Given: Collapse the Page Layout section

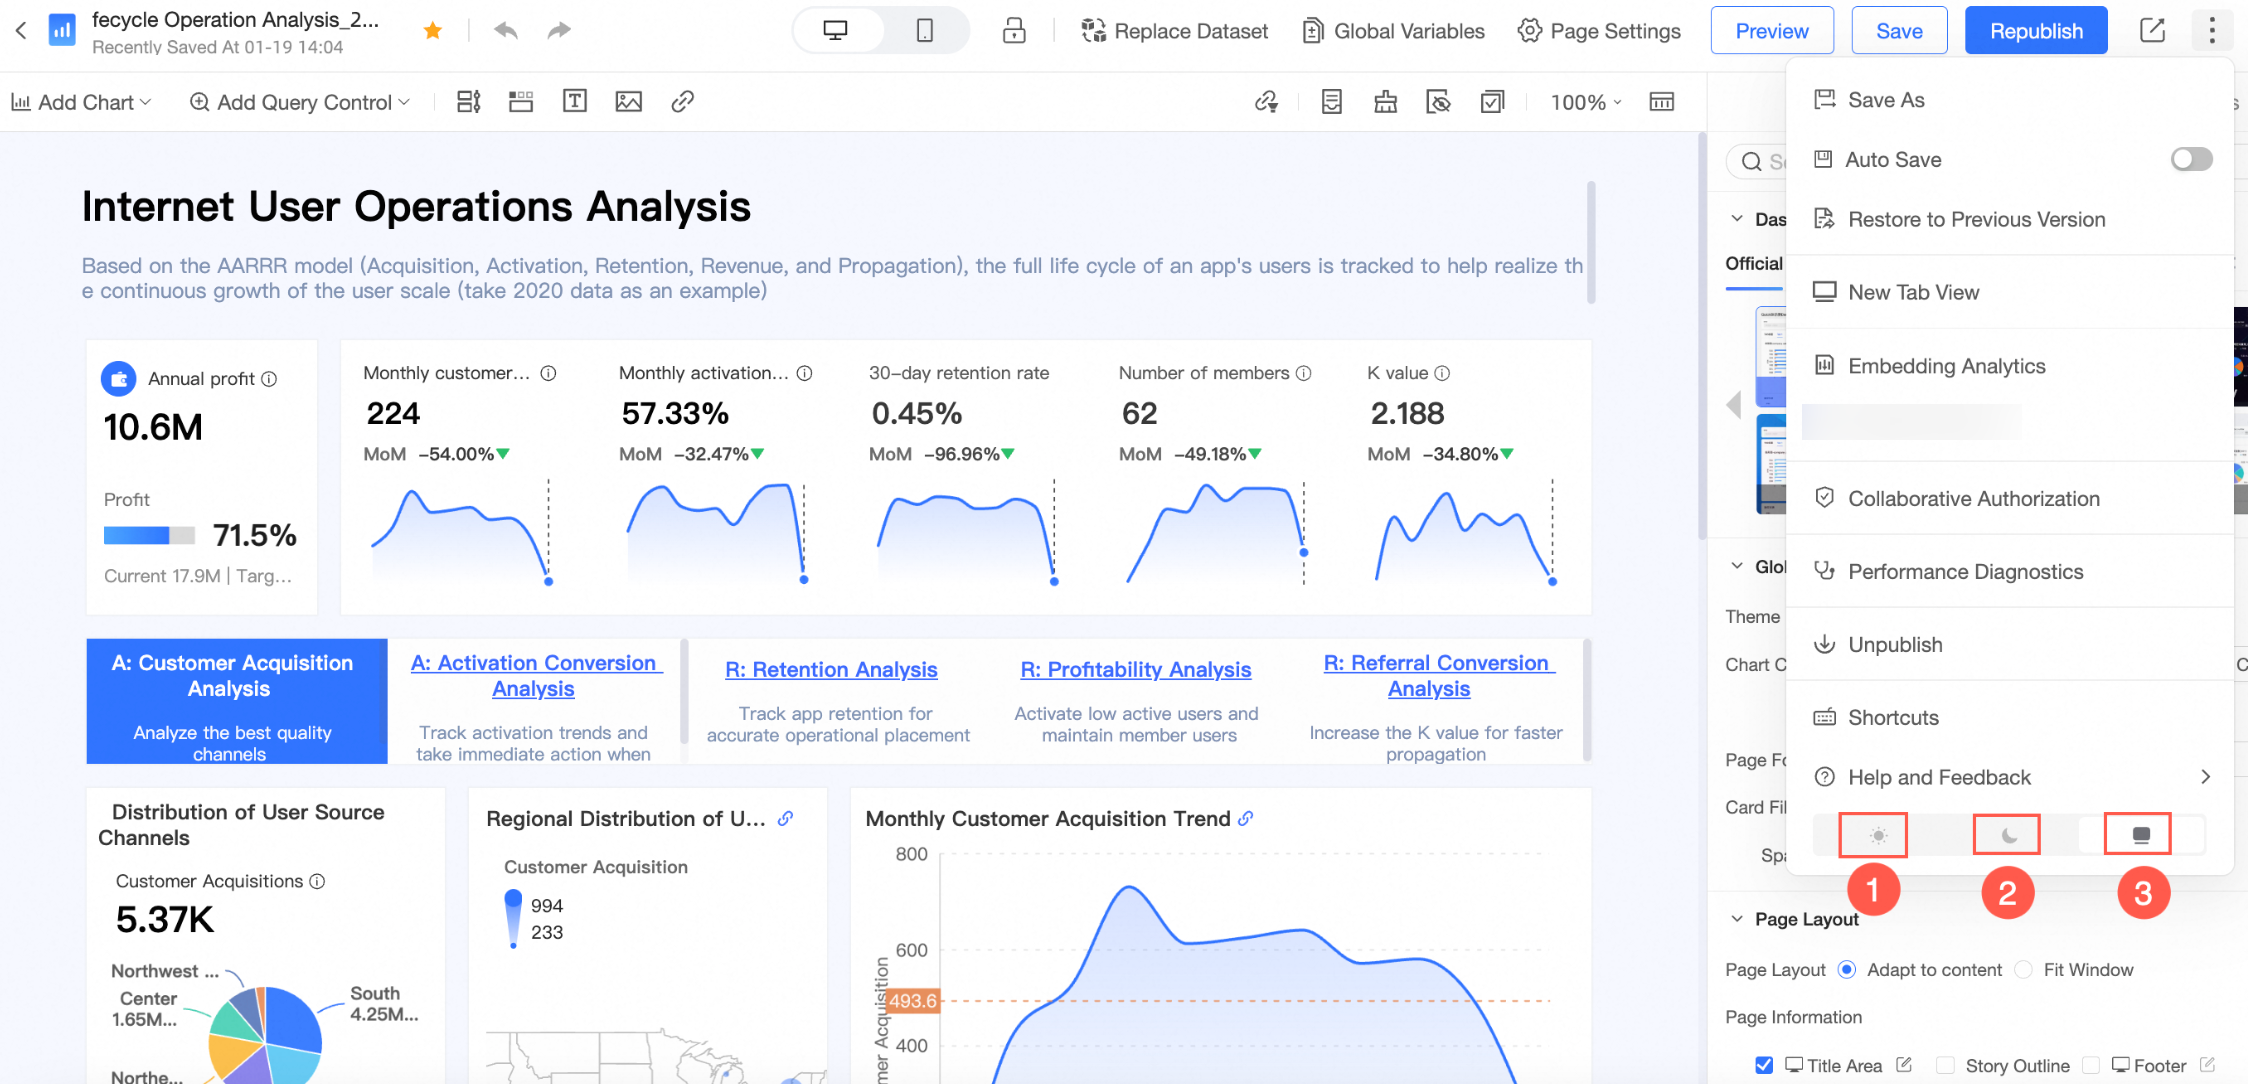Looking at the screenshot, I should (x=1737, y=919).
